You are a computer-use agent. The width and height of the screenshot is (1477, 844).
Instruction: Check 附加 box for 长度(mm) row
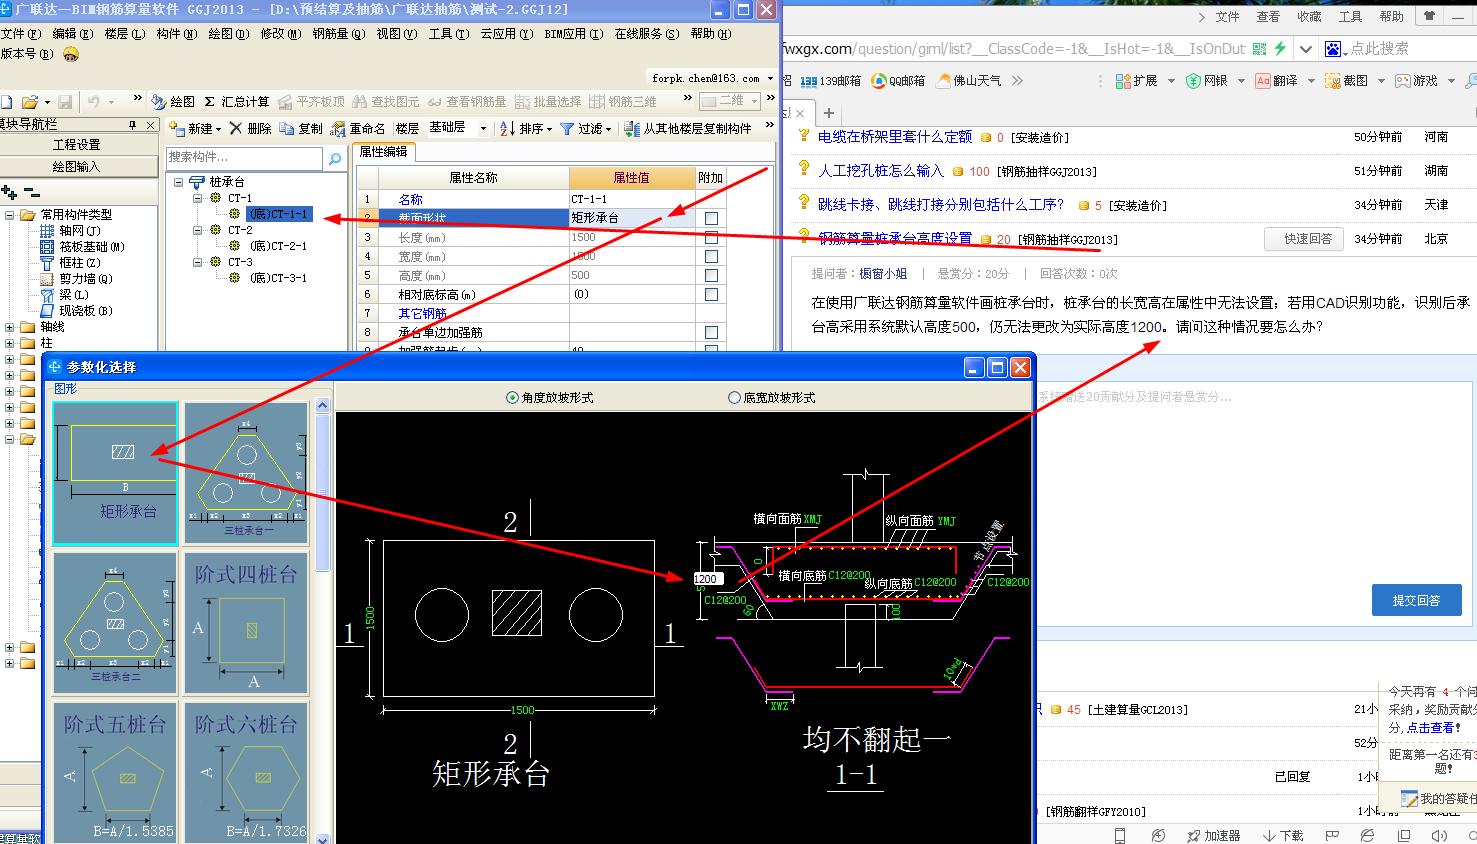click(711, 238)
